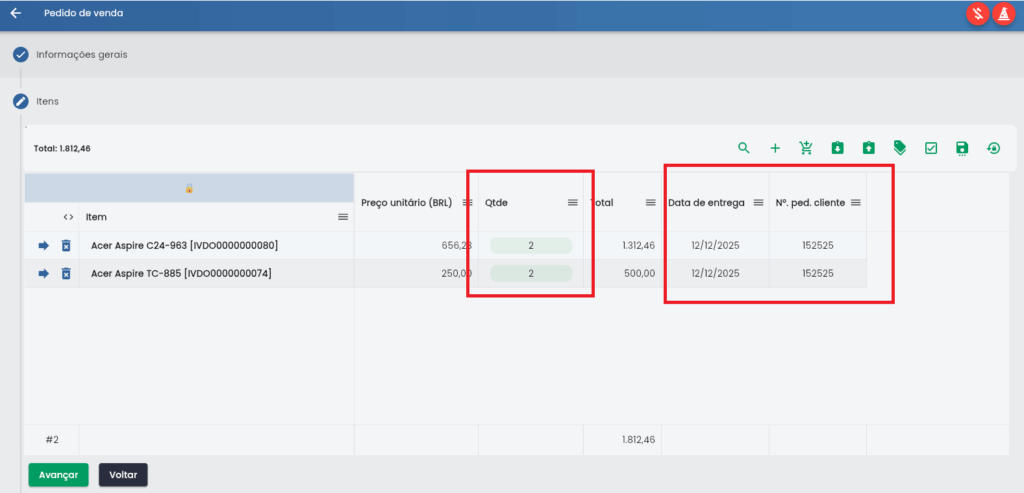The height and width of the screenshot is (493, 1024).
Task: Open the price tags icon
Action: point(900,148)
